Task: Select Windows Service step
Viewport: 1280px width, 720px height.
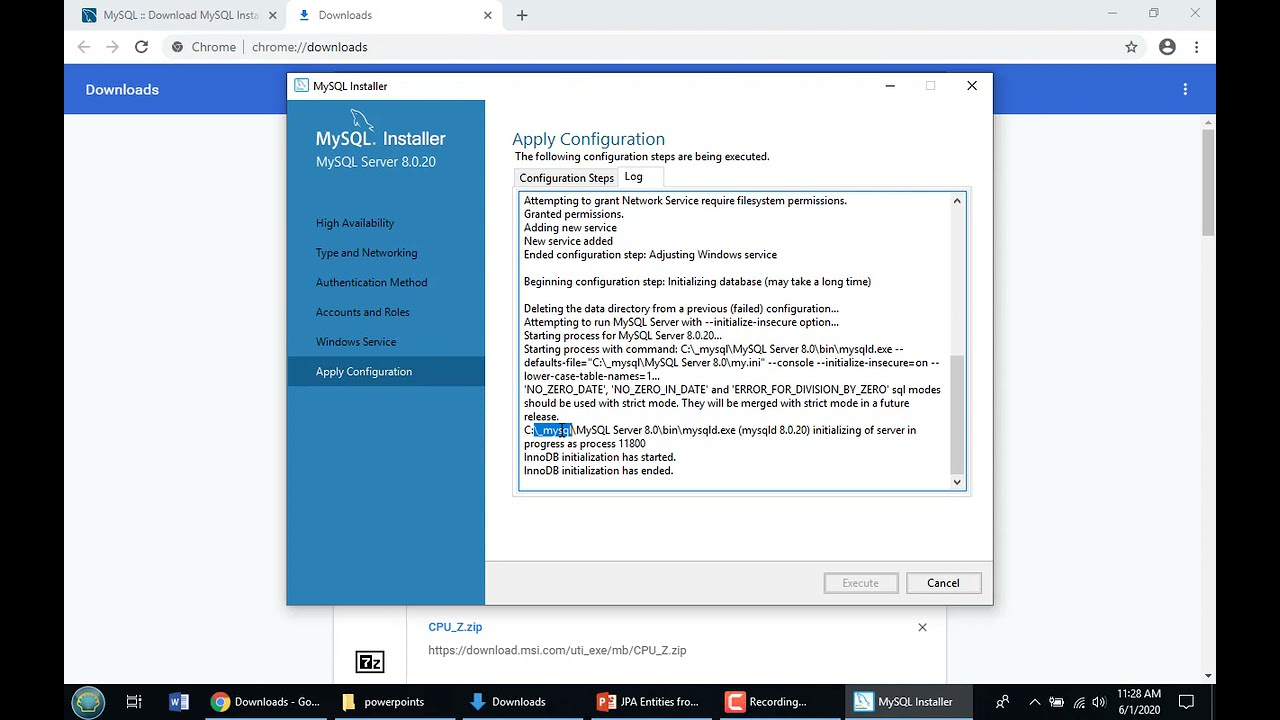Action: (x=356, y=342)
